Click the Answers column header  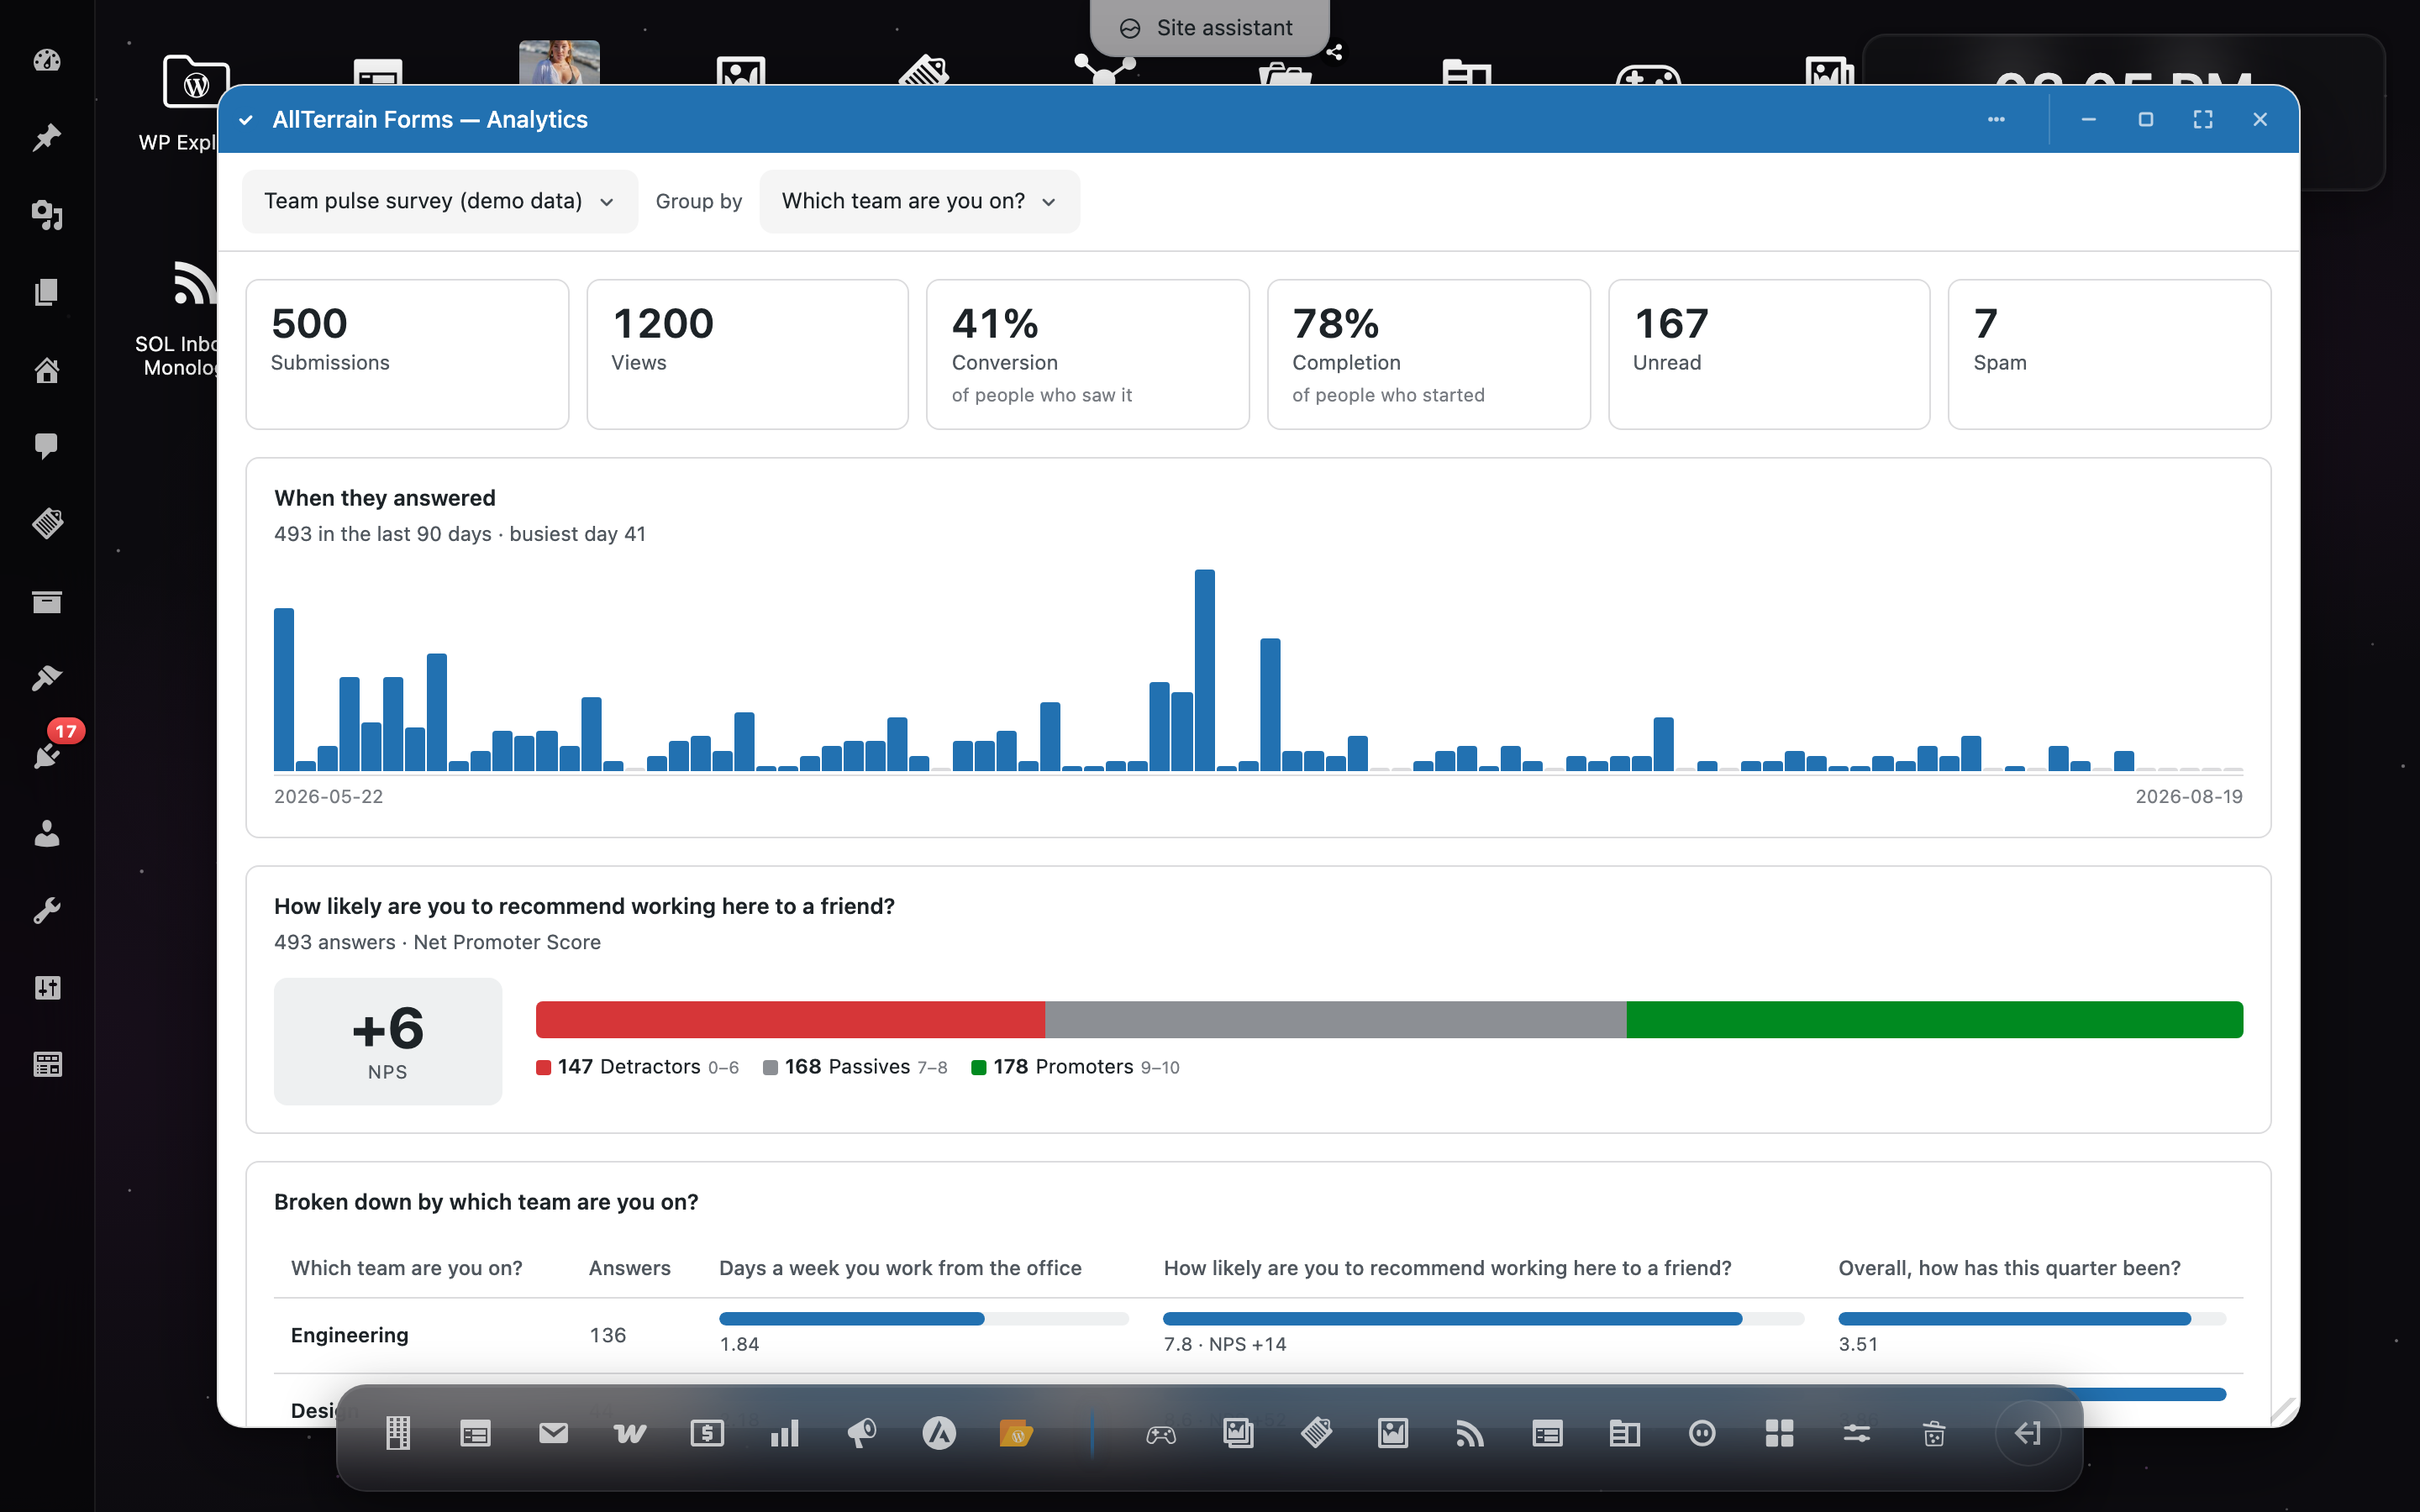point(629,1267)
